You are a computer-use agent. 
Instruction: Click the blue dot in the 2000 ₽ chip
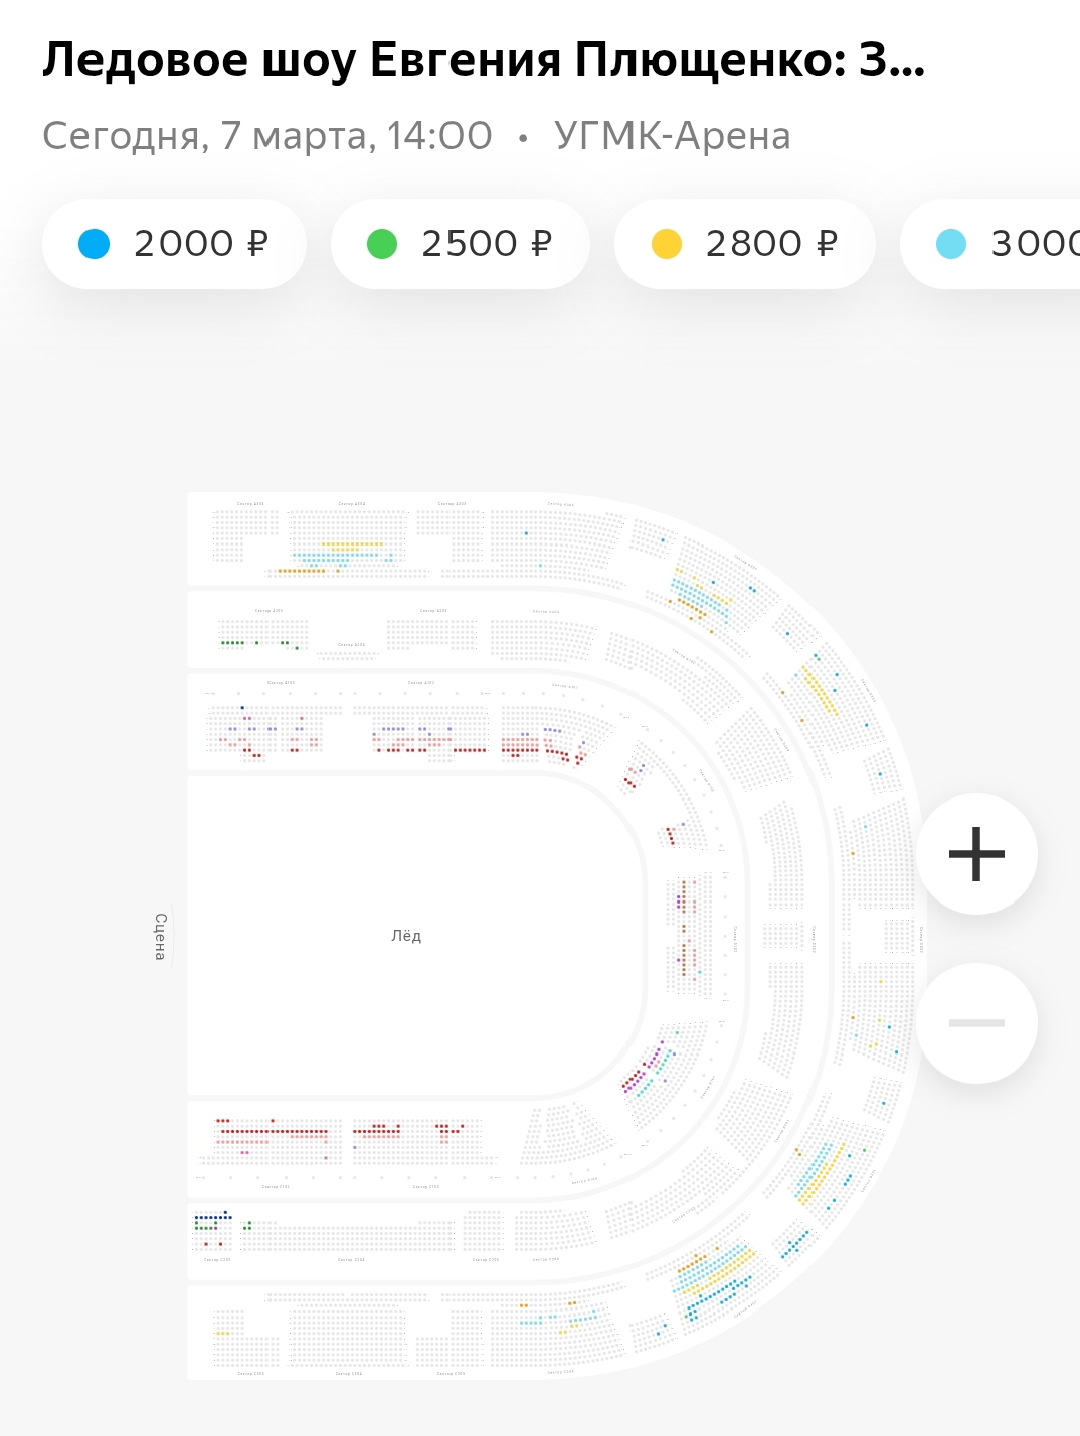[x=94, y=244]
